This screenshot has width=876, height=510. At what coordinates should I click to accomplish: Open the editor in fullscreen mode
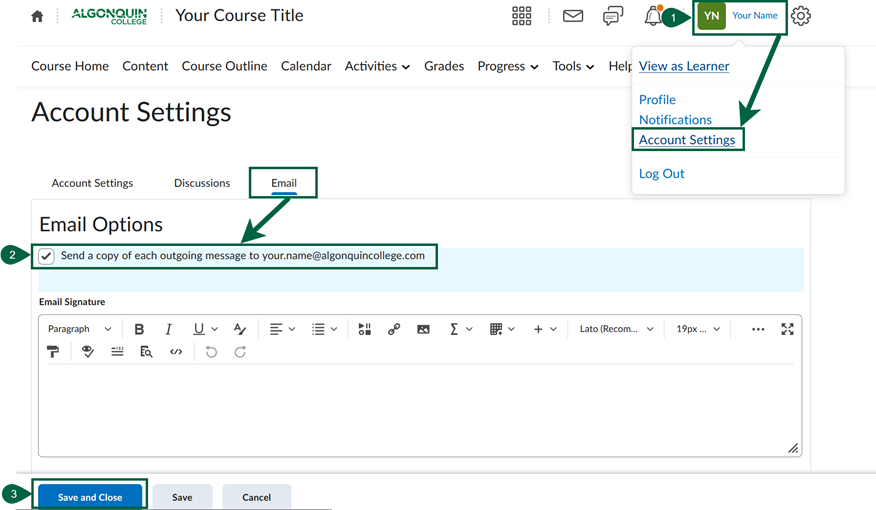[787, 329]
